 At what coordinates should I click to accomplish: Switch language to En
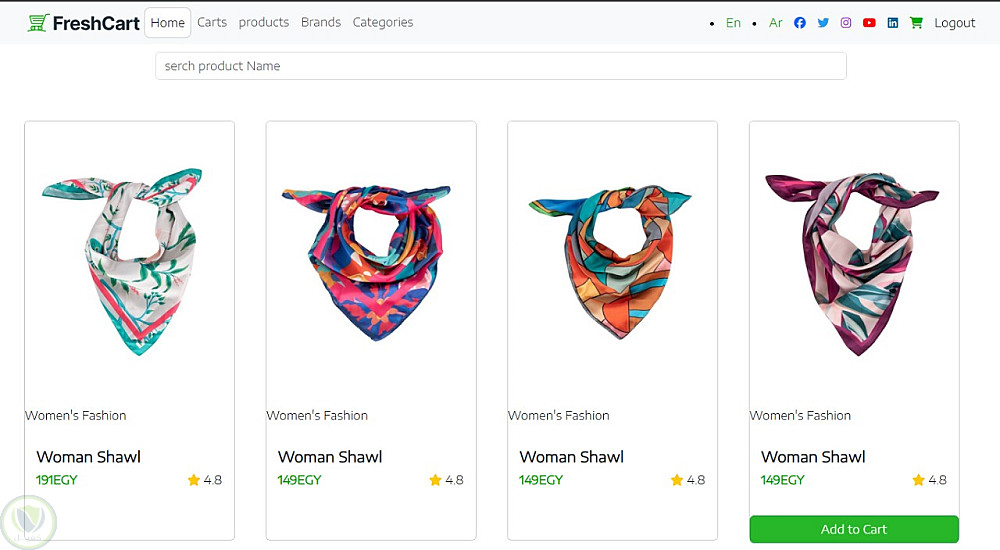(734, 23)
